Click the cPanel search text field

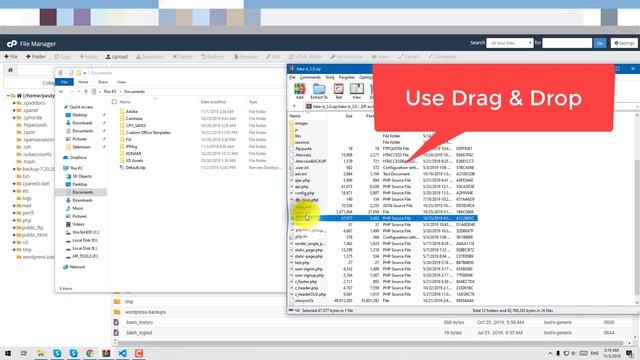[x=567, y=43]
